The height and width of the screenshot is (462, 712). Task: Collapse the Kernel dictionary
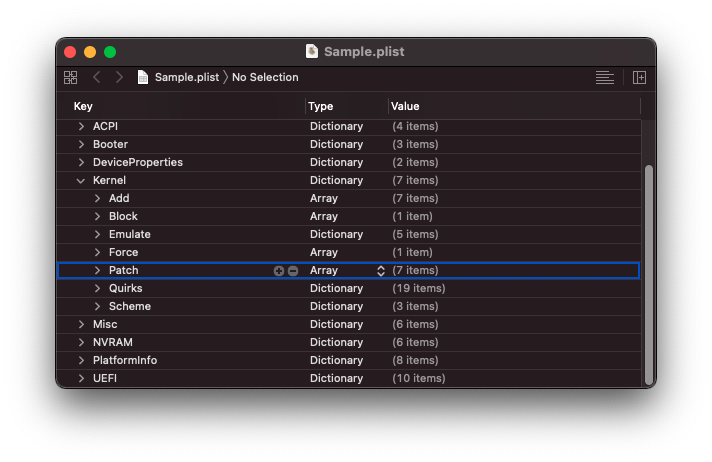click(x=81, y=181)
